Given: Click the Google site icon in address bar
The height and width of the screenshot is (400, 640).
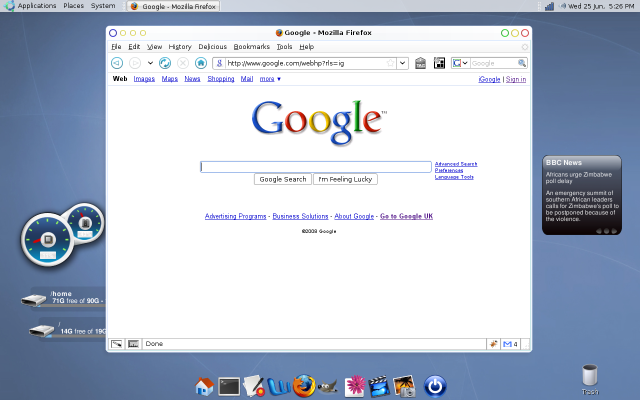Looking at the screenshot, I should [x=219, y=63].
